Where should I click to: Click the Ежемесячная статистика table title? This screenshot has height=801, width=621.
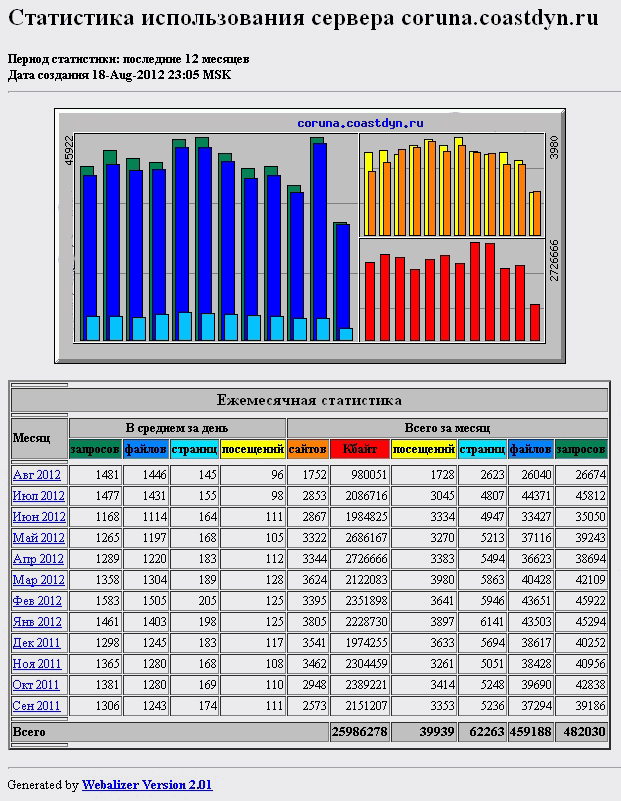point(309,400)
